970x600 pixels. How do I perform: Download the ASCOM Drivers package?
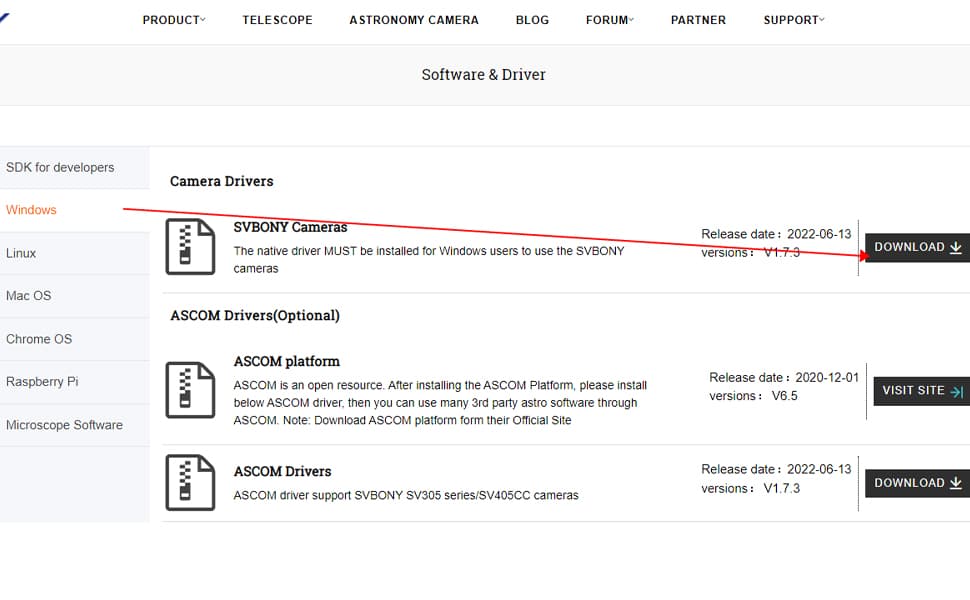(x=917, y=483)
